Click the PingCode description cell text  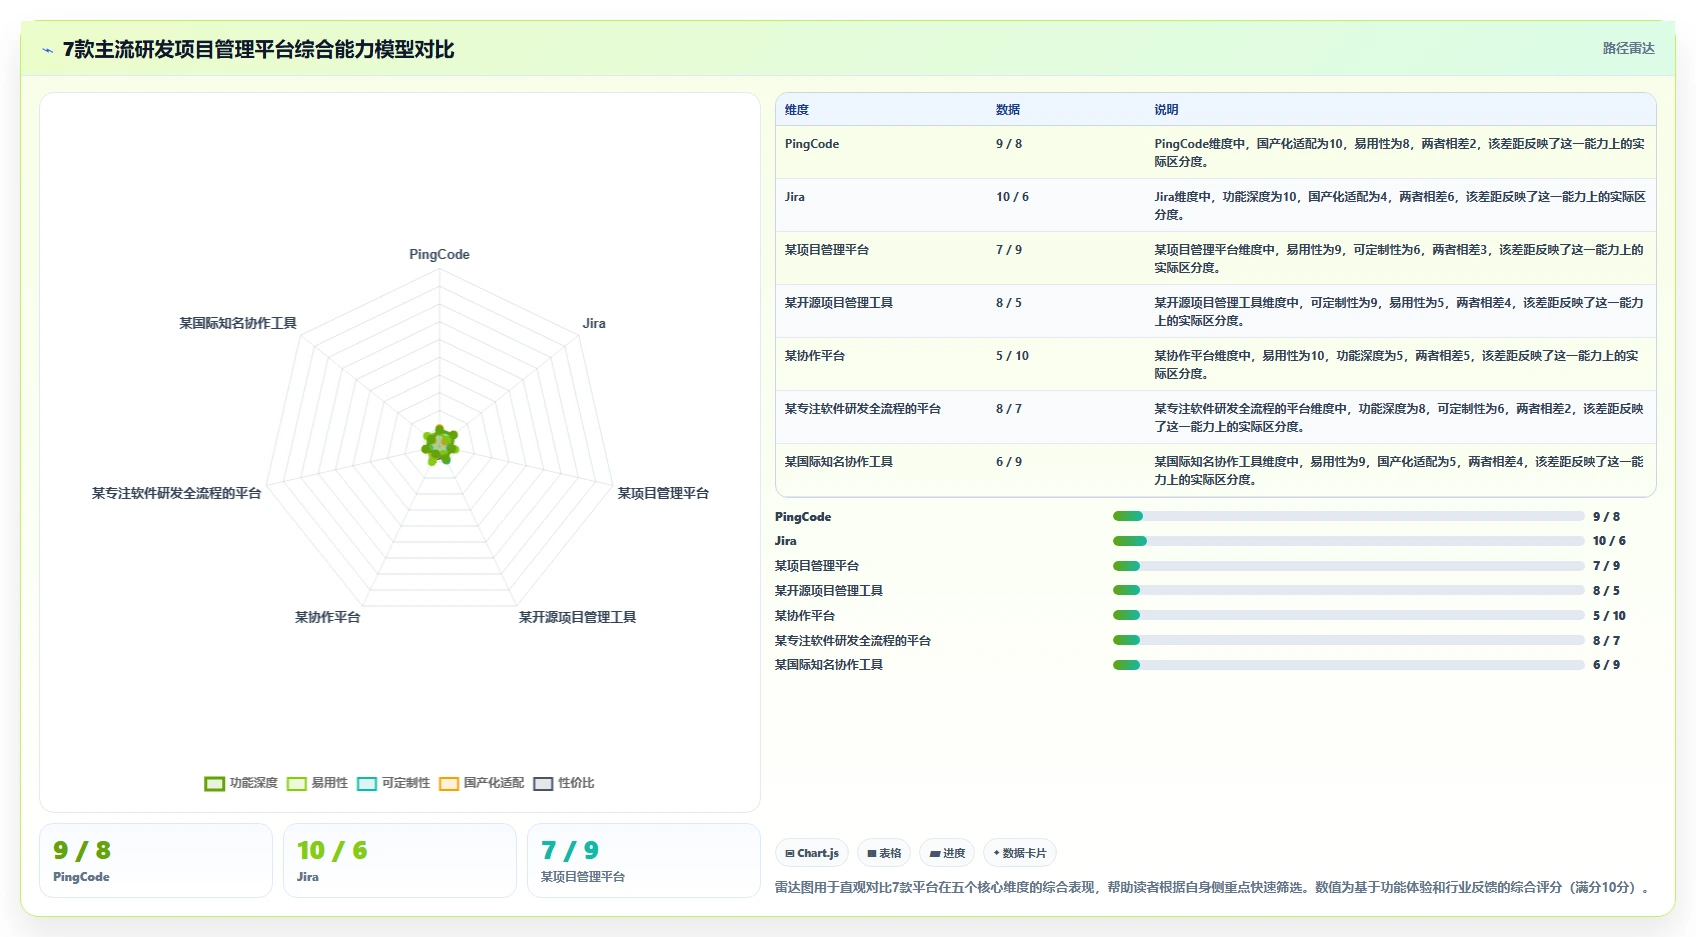(1400, 153)
